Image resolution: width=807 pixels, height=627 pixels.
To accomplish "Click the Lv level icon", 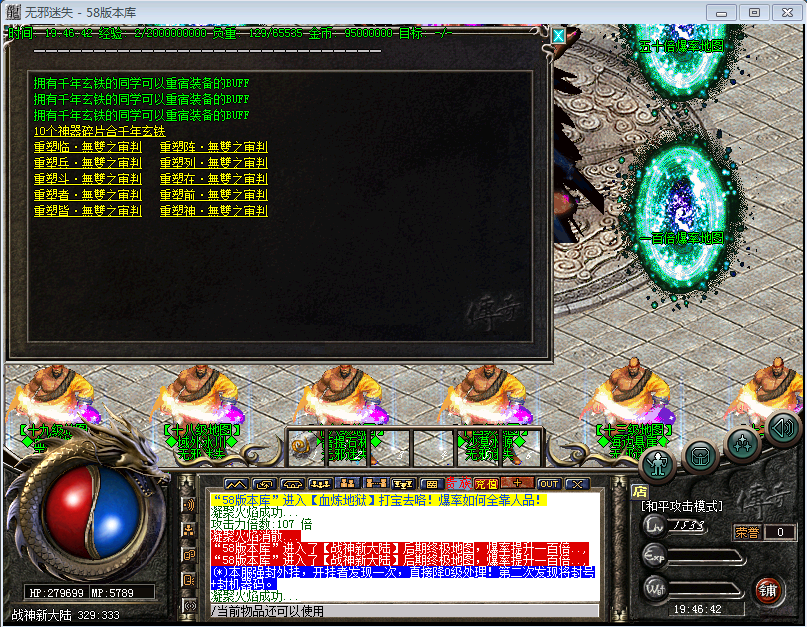I will pos(654,526).
